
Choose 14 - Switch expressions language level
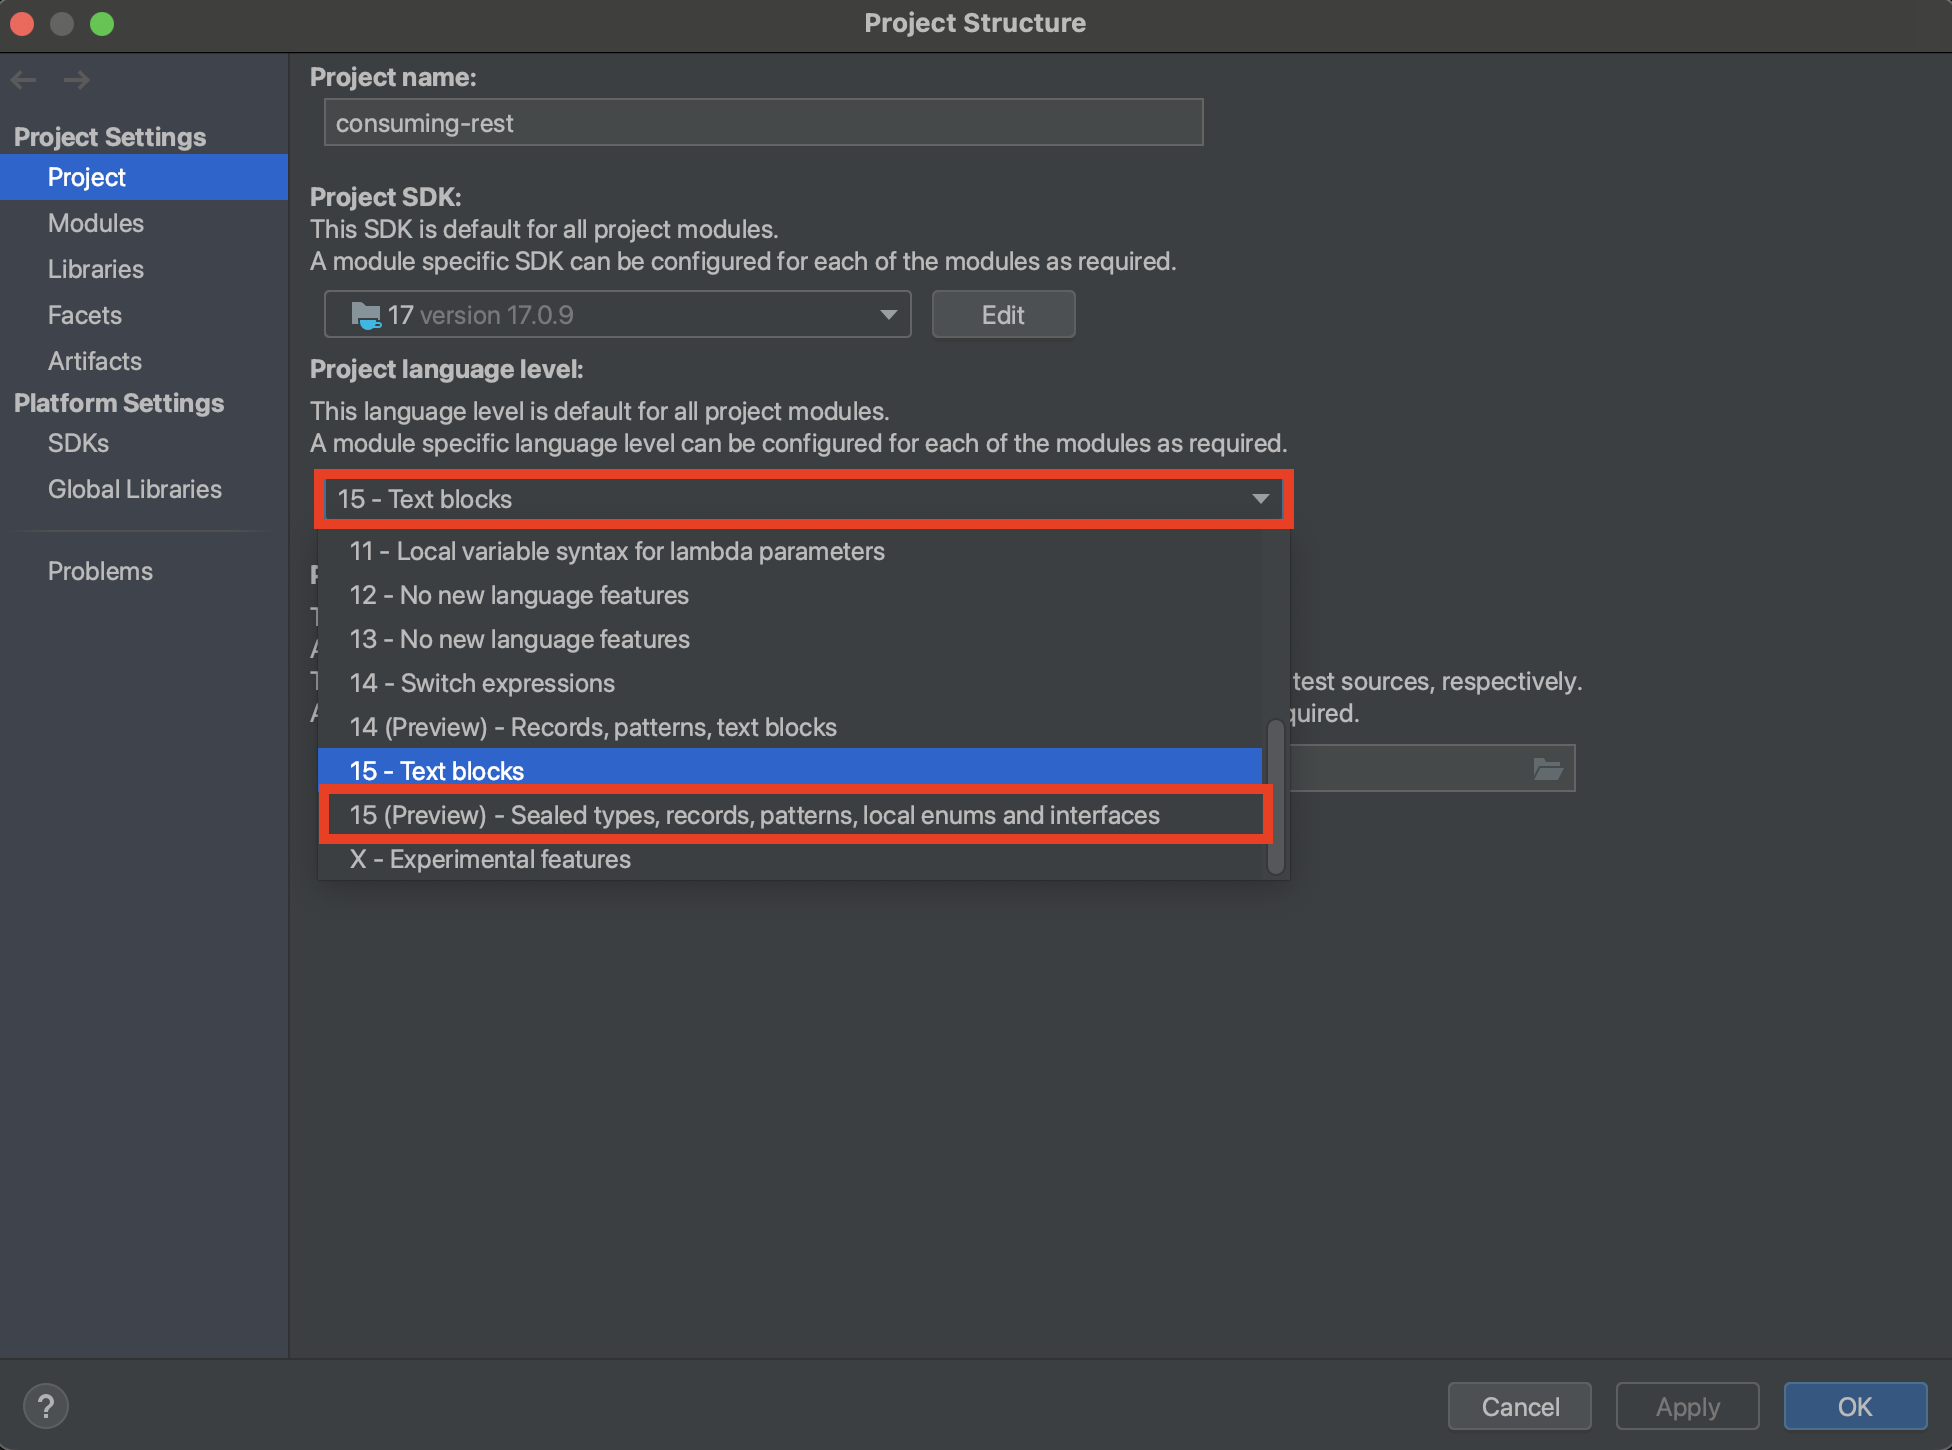point(482,683)
